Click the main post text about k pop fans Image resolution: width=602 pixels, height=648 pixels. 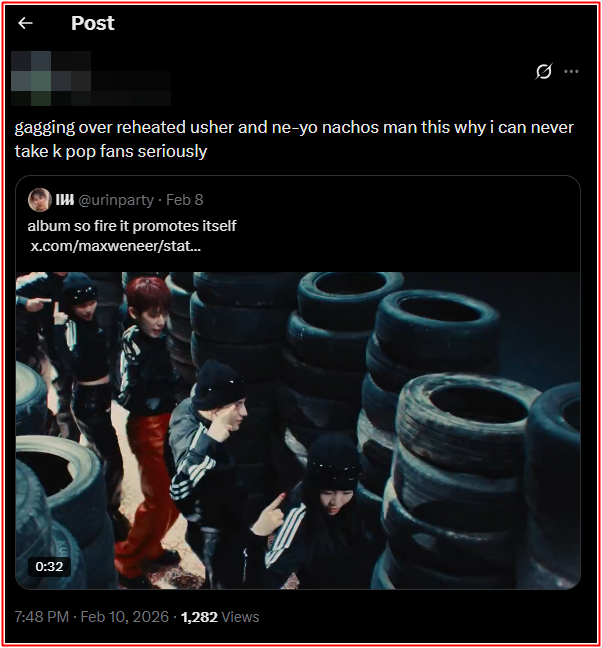[x=294, y=139]
